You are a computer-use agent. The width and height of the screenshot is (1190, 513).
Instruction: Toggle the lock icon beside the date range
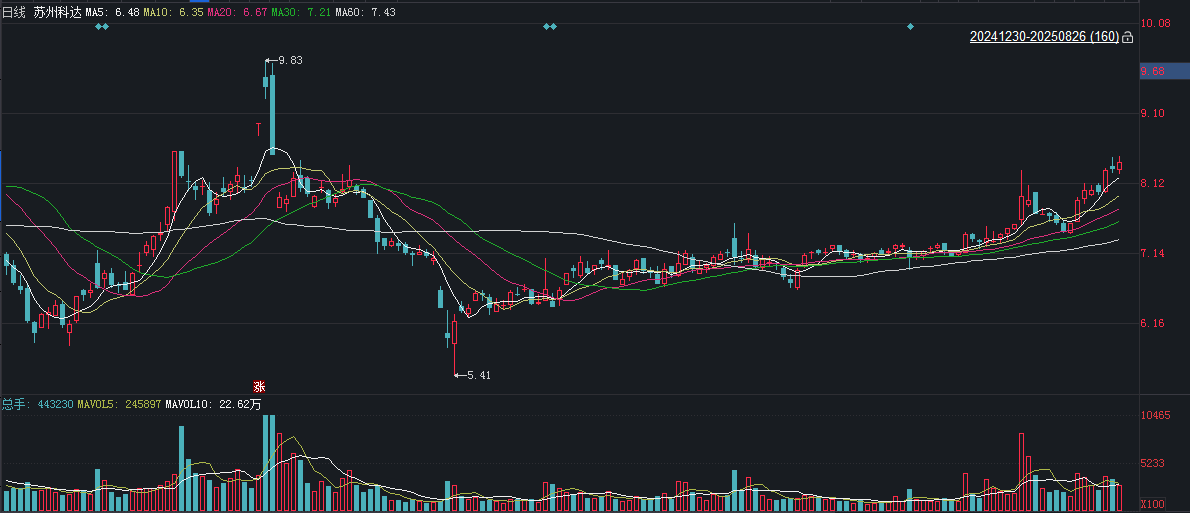(x=1128, y=37)
